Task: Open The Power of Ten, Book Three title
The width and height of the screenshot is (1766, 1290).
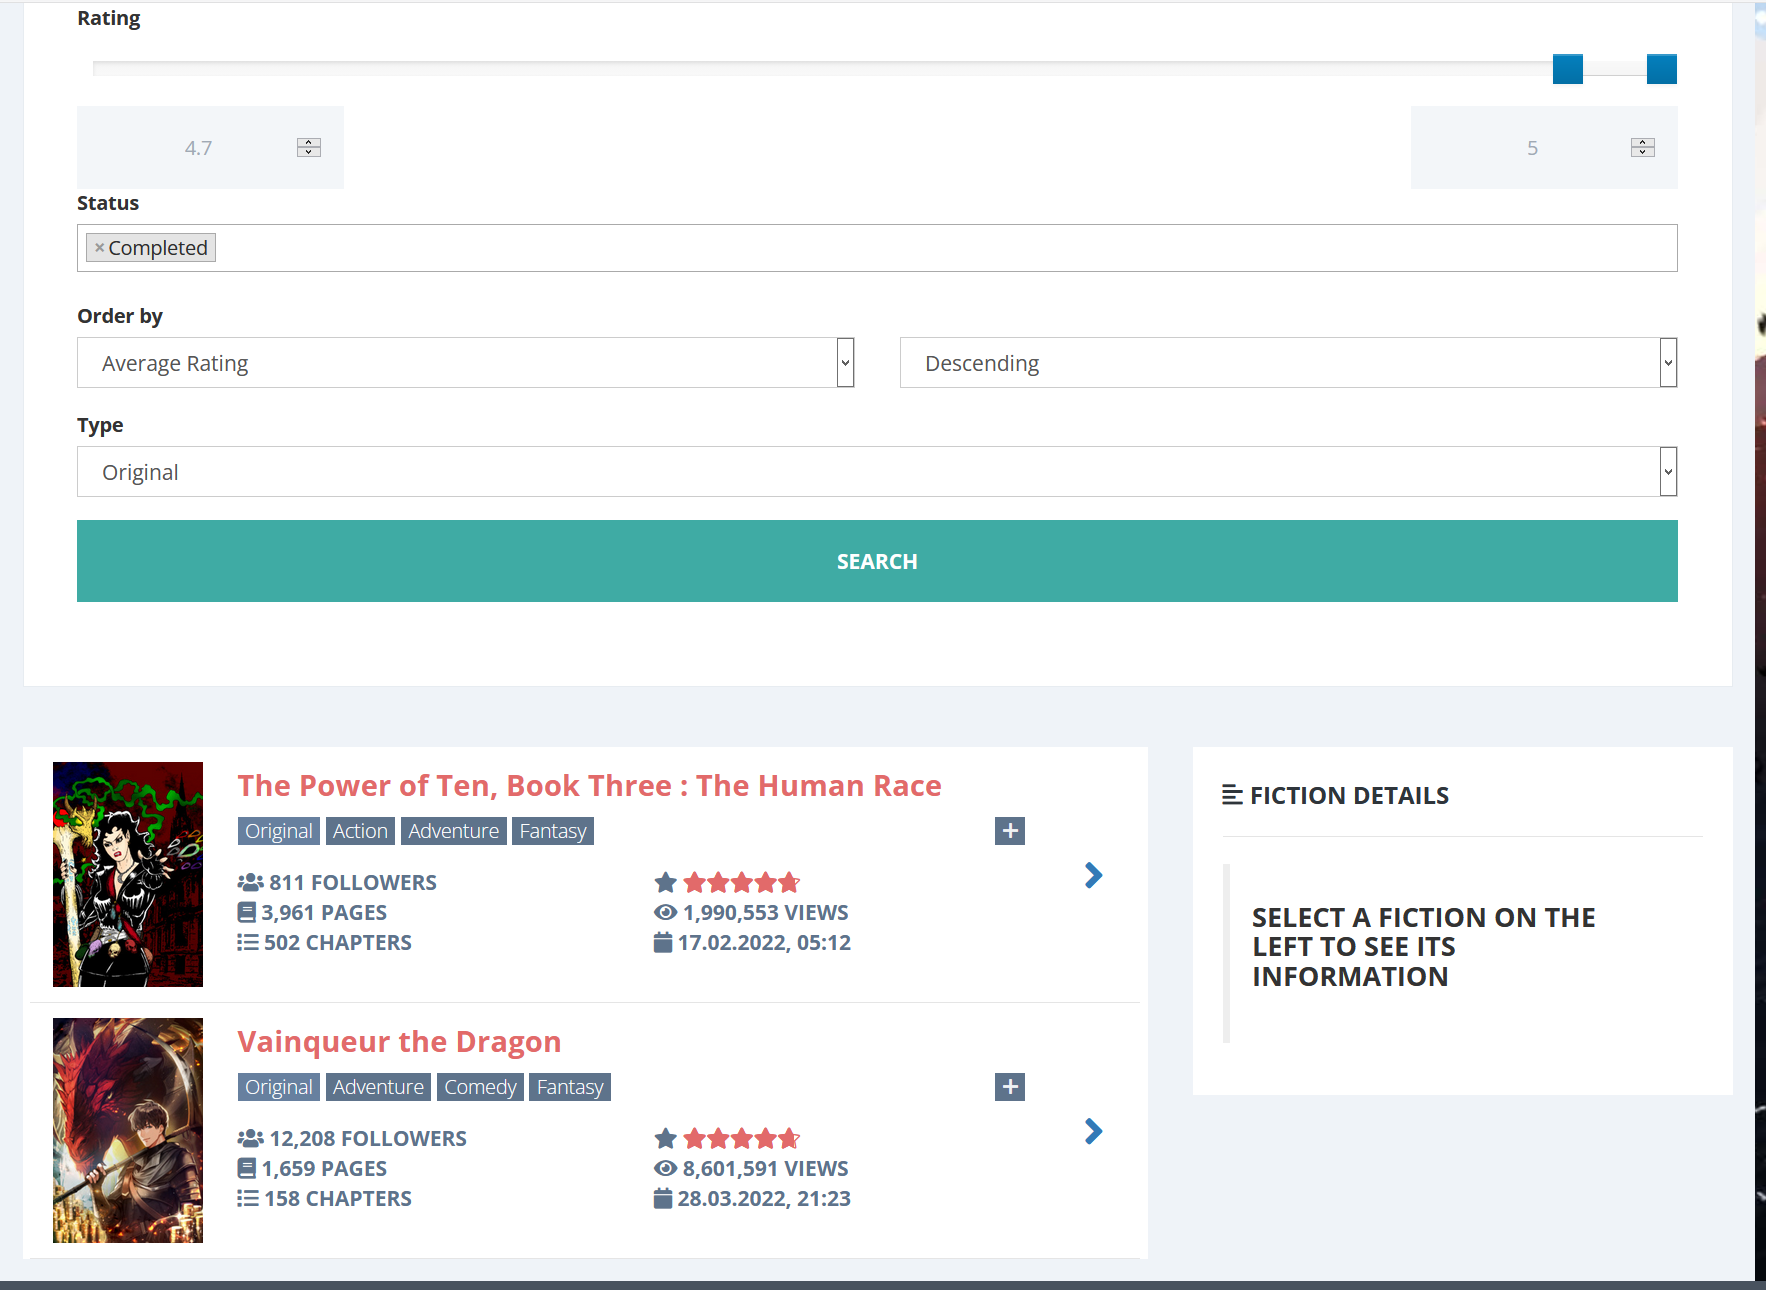Action: click(x=589, y=786)
